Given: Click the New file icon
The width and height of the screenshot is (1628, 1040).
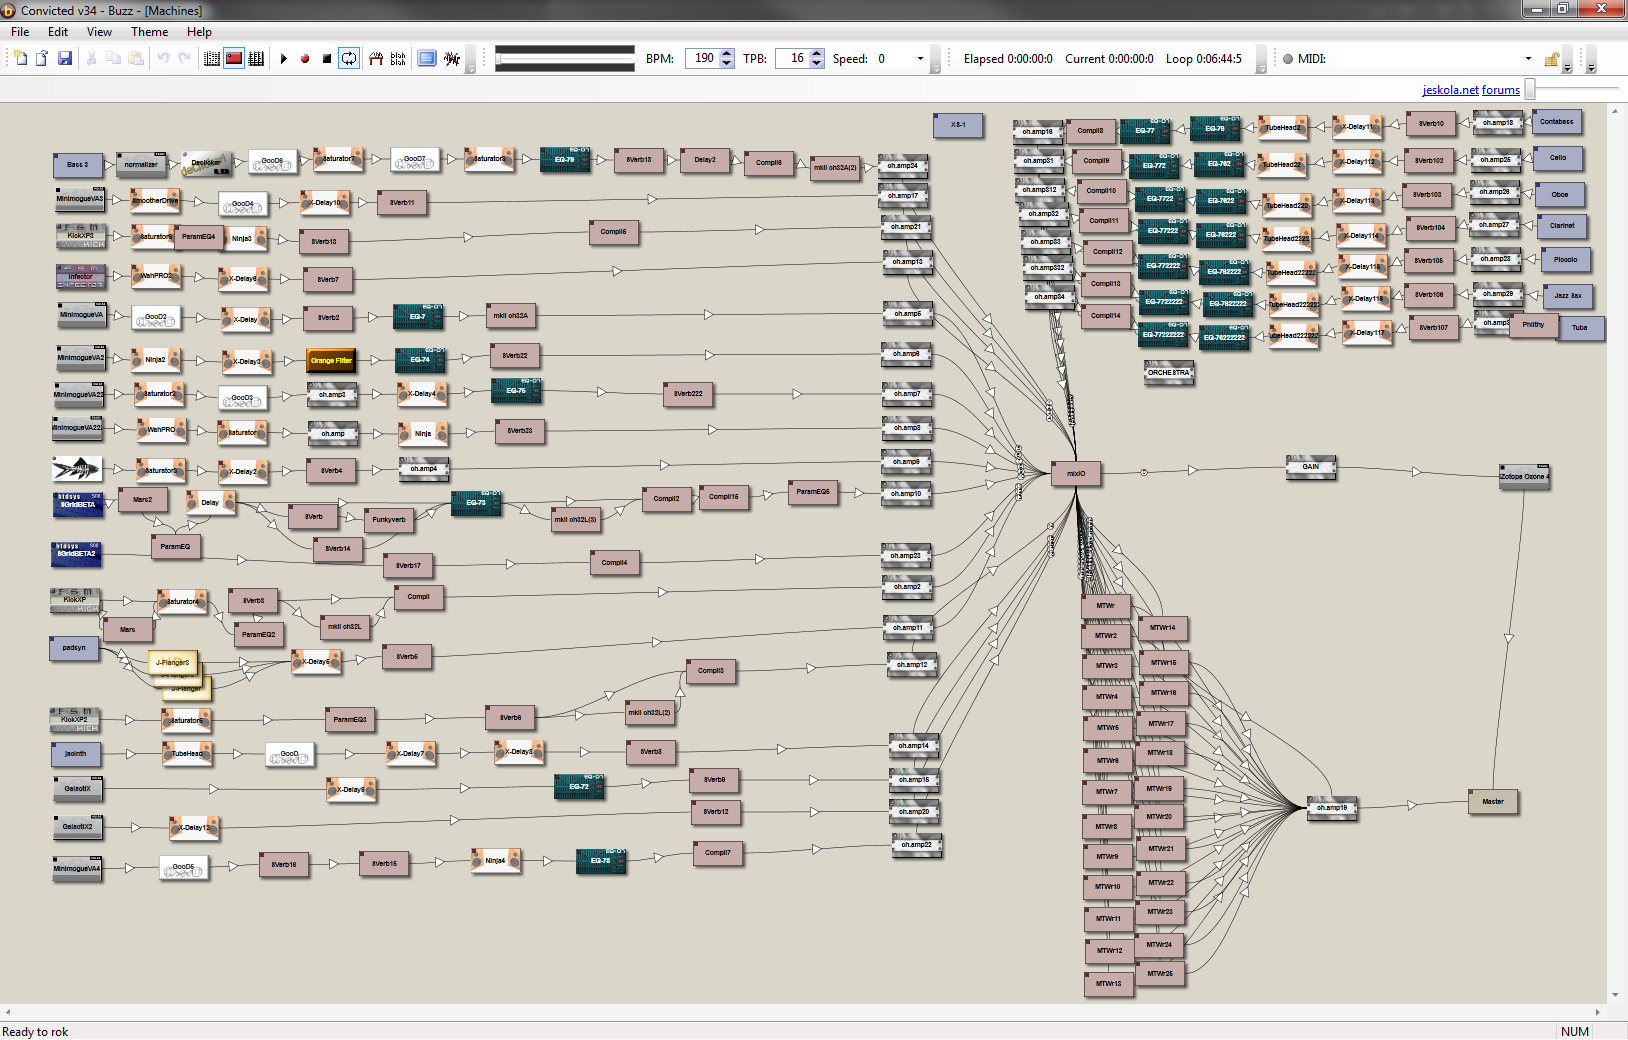Looking at the screenshot, I should coord(20,59).
